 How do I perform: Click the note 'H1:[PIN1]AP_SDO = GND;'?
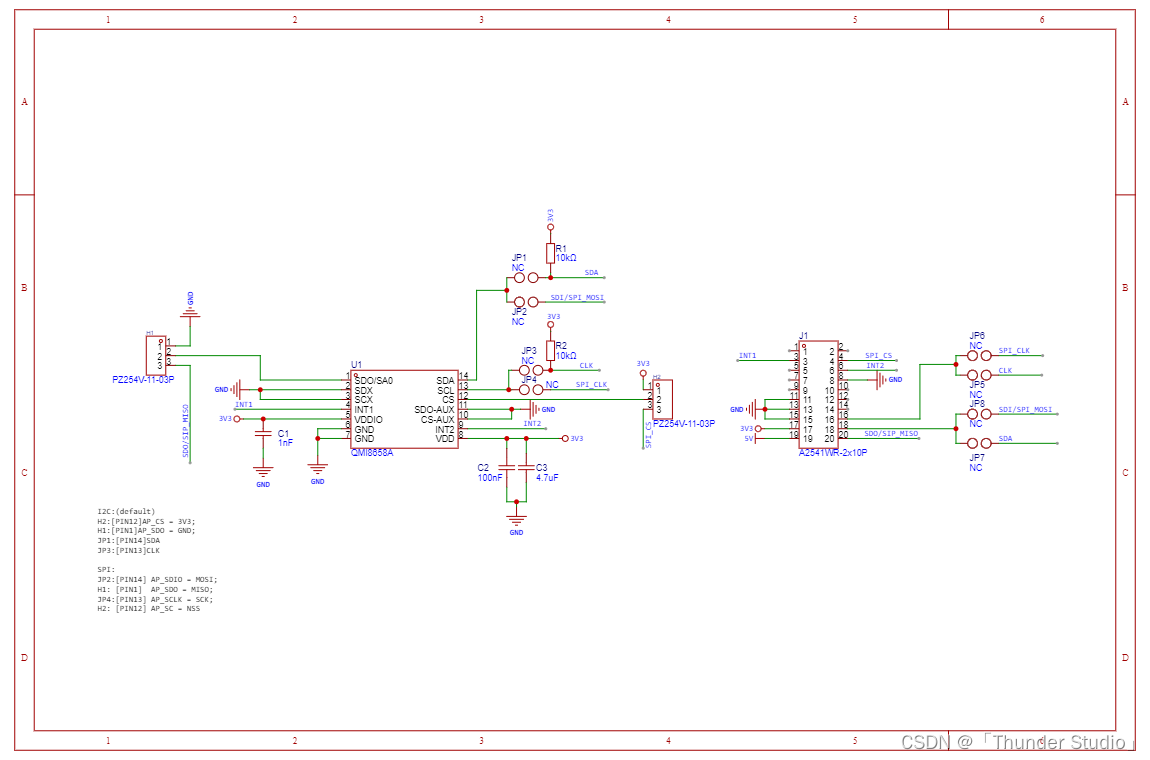coord(146,530)
